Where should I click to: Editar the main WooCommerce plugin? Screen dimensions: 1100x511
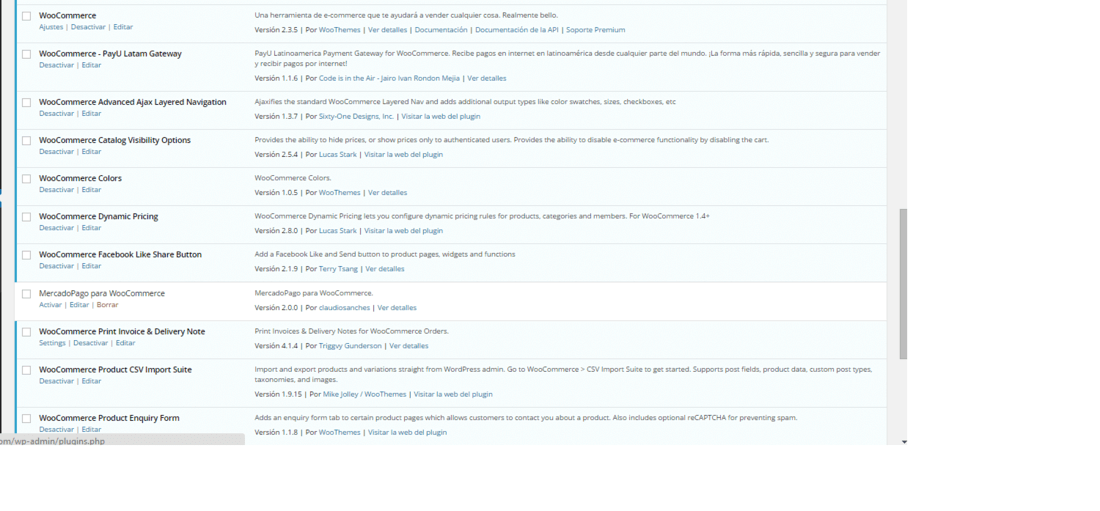pyautogui.click(x=123, y=27)
